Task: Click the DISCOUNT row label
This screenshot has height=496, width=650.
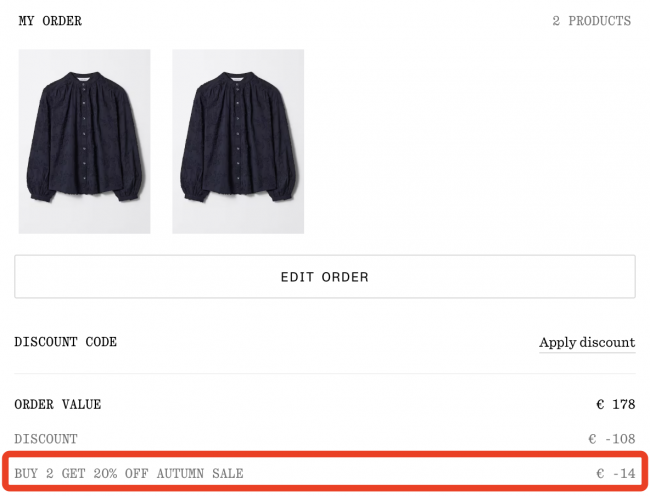Action: coord(45,439)
